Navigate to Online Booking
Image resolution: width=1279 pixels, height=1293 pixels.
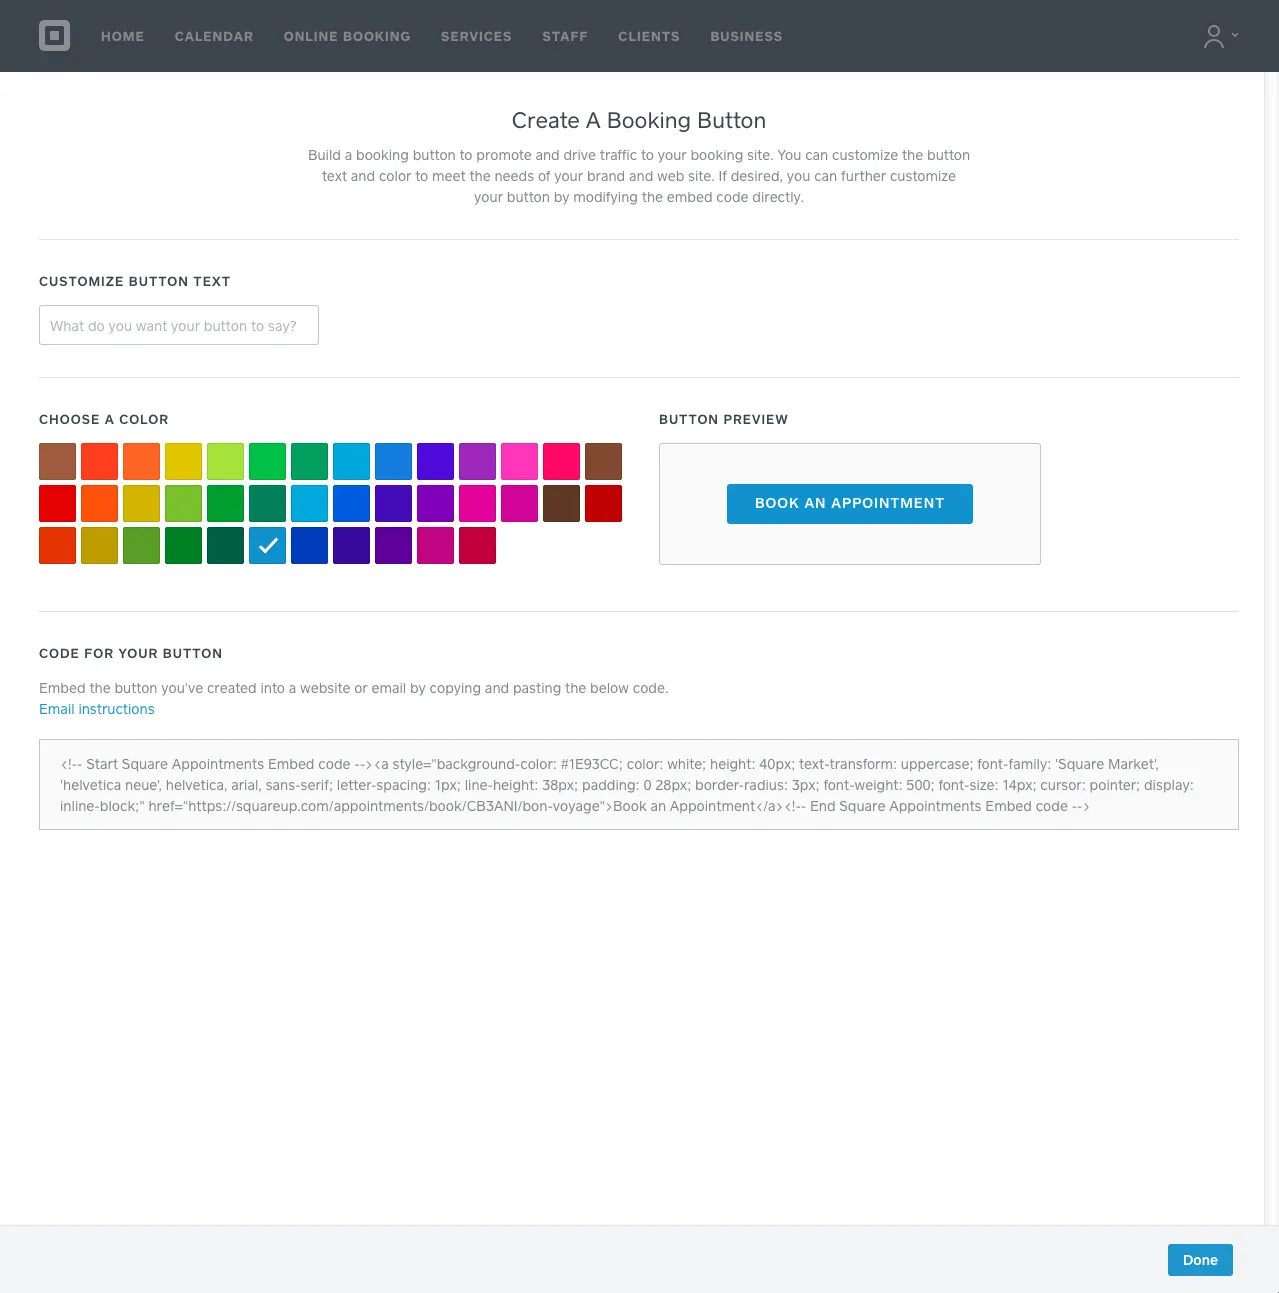click(347, 36)
